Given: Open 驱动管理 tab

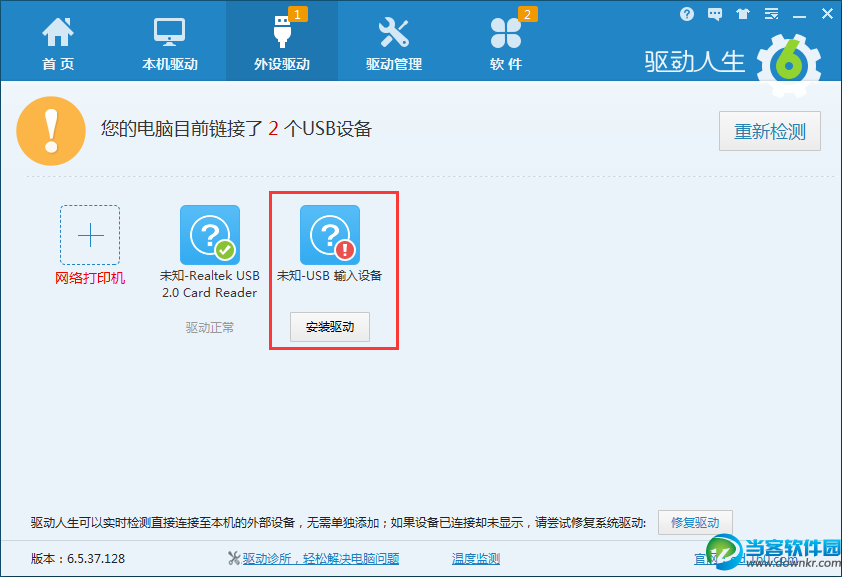Looking at the screenshot, I should [x=394, y=43].
